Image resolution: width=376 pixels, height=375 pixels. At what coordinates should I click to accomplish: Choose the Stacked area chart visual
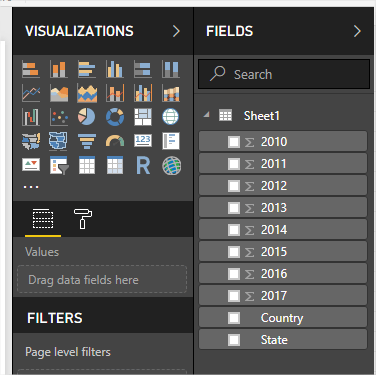(87, 93)
